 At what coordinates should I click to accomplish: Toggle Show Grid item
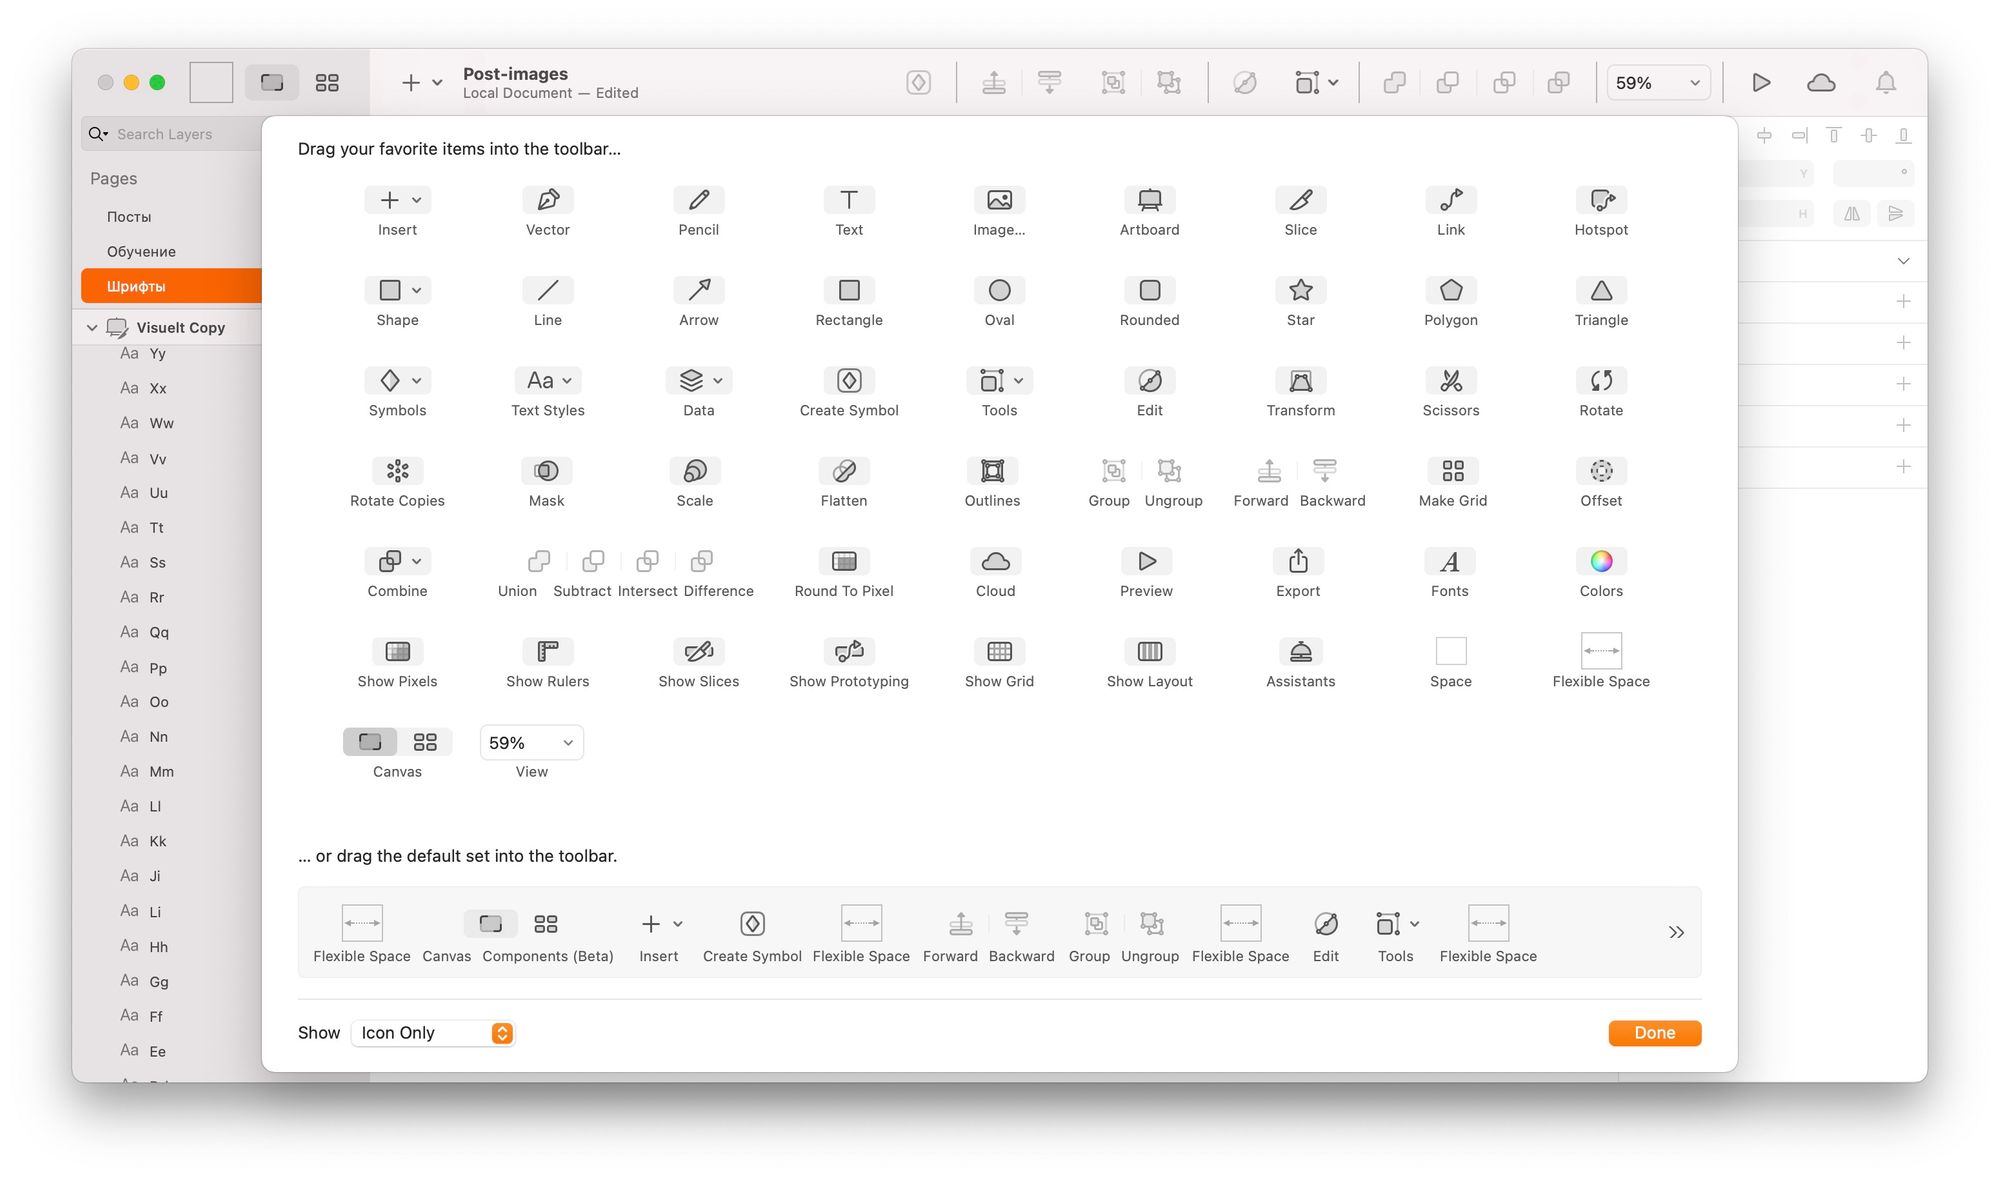coord(999,651)
